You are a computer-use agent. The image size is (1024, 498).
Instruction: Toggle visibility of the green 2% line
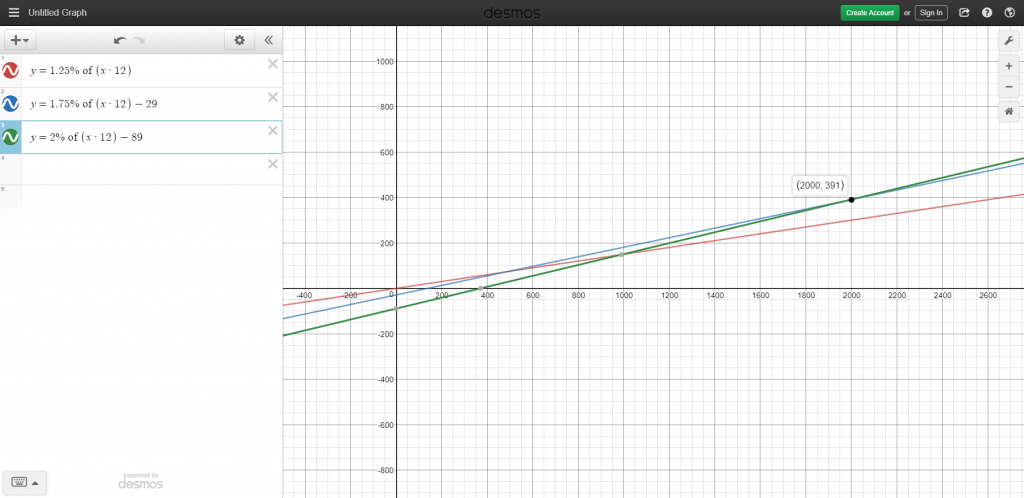click(x=10, y=137)
